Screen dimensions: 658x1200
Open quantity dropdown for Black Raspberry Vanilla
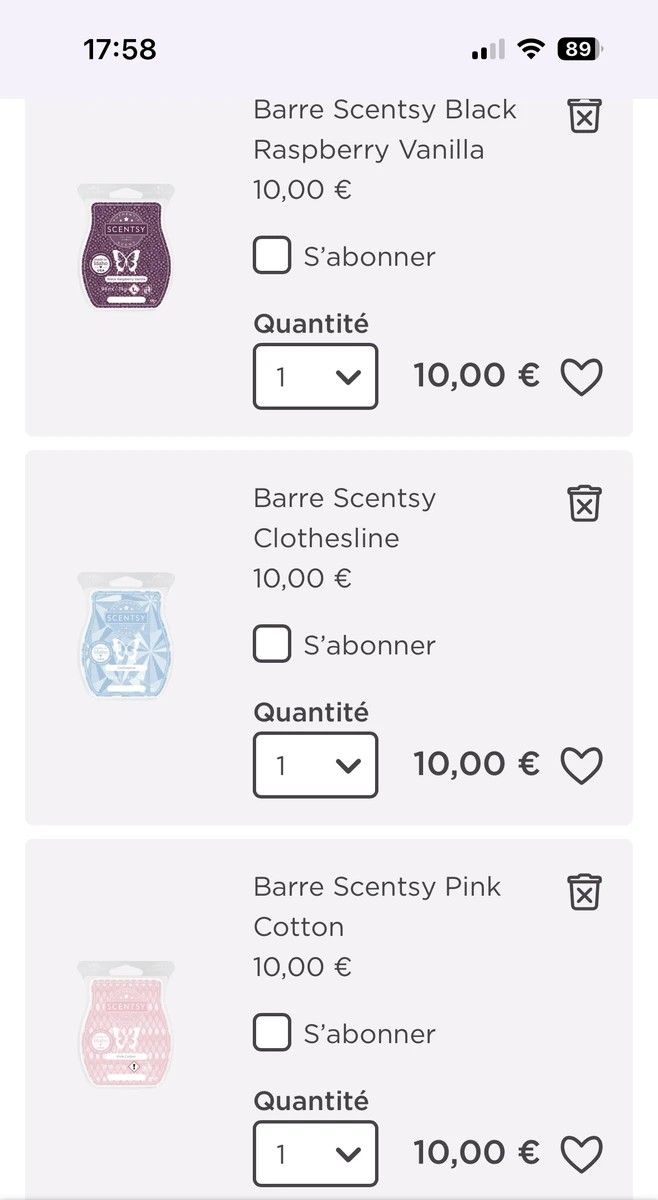click(315, 377)
